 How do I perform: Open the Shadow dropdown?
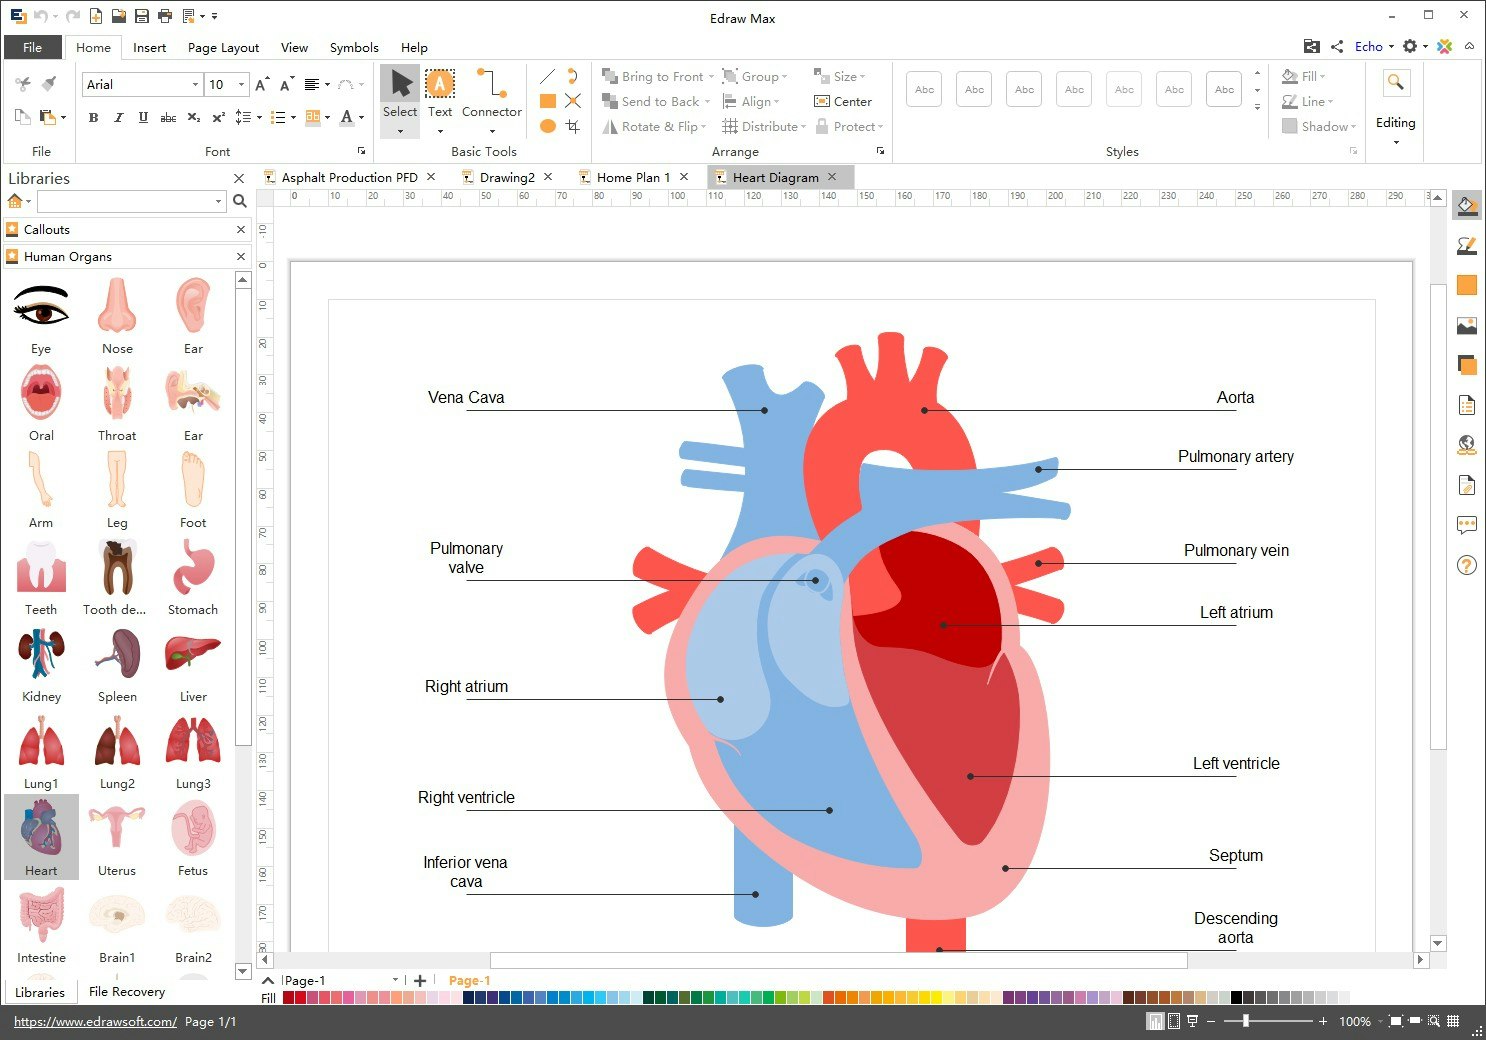[1319, 127]
